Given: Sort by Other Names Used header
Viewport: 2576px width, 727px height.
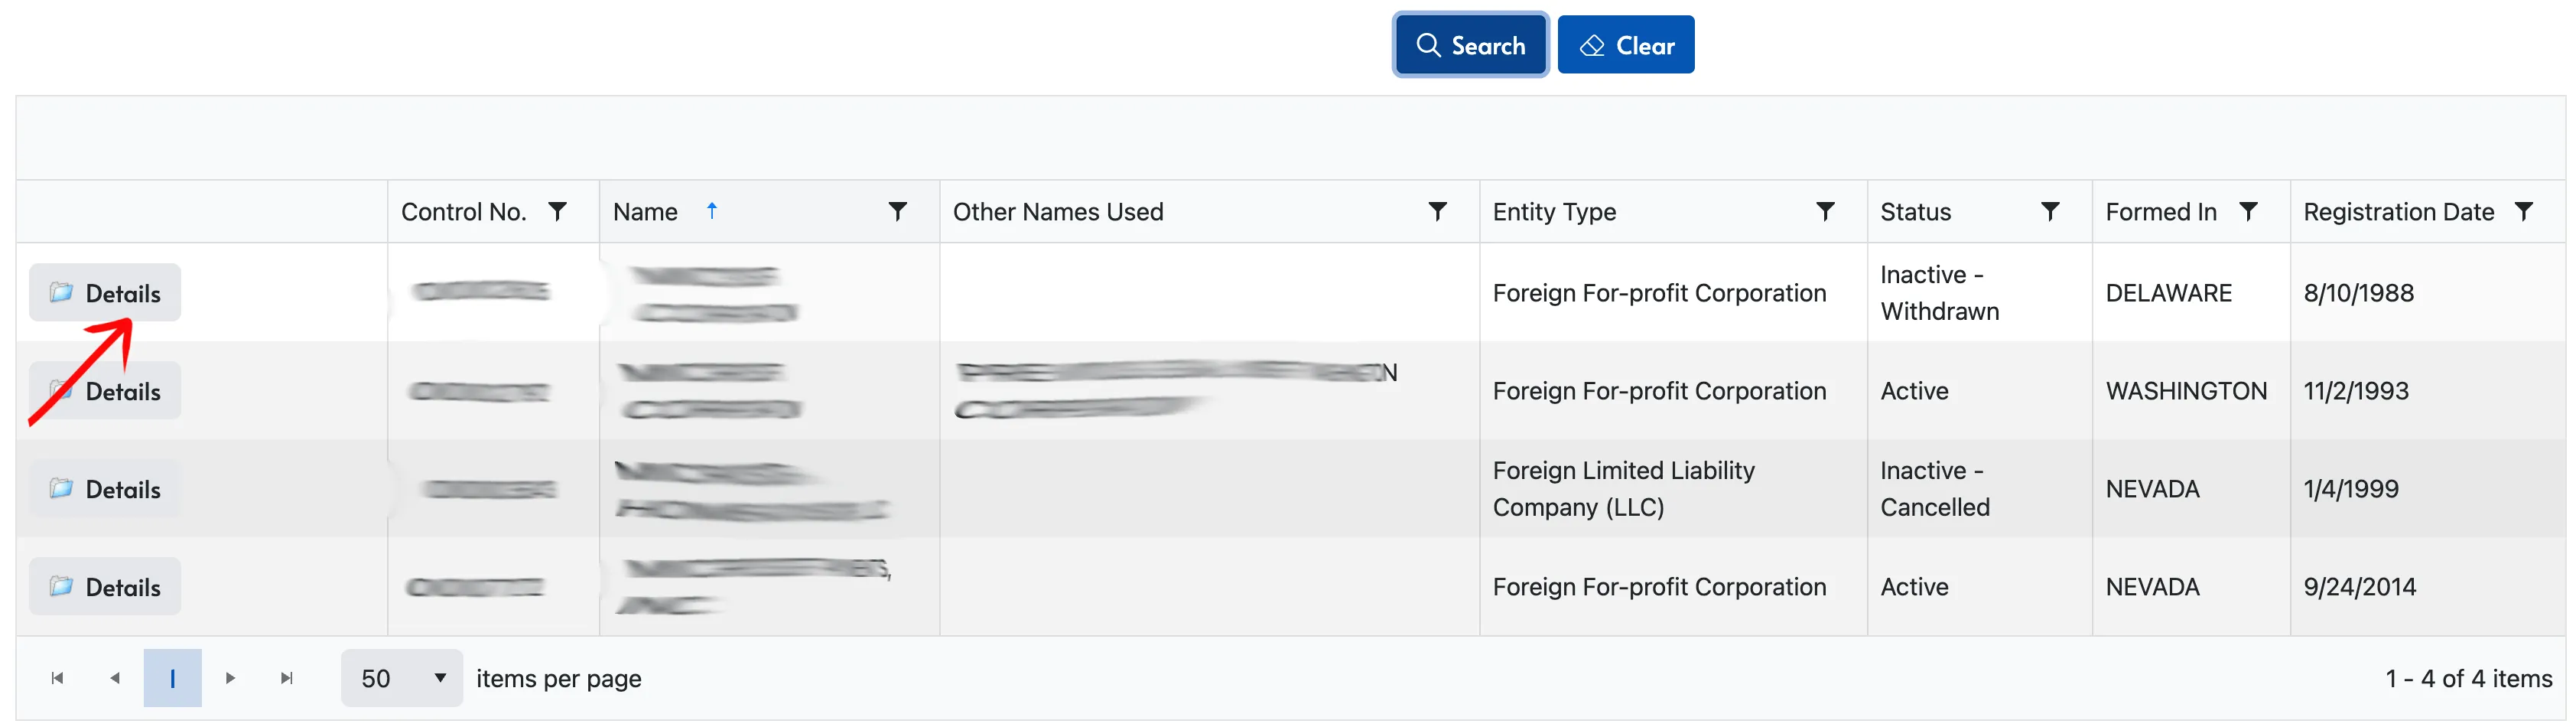Looking at the screenshot, I should [1057, 212].
